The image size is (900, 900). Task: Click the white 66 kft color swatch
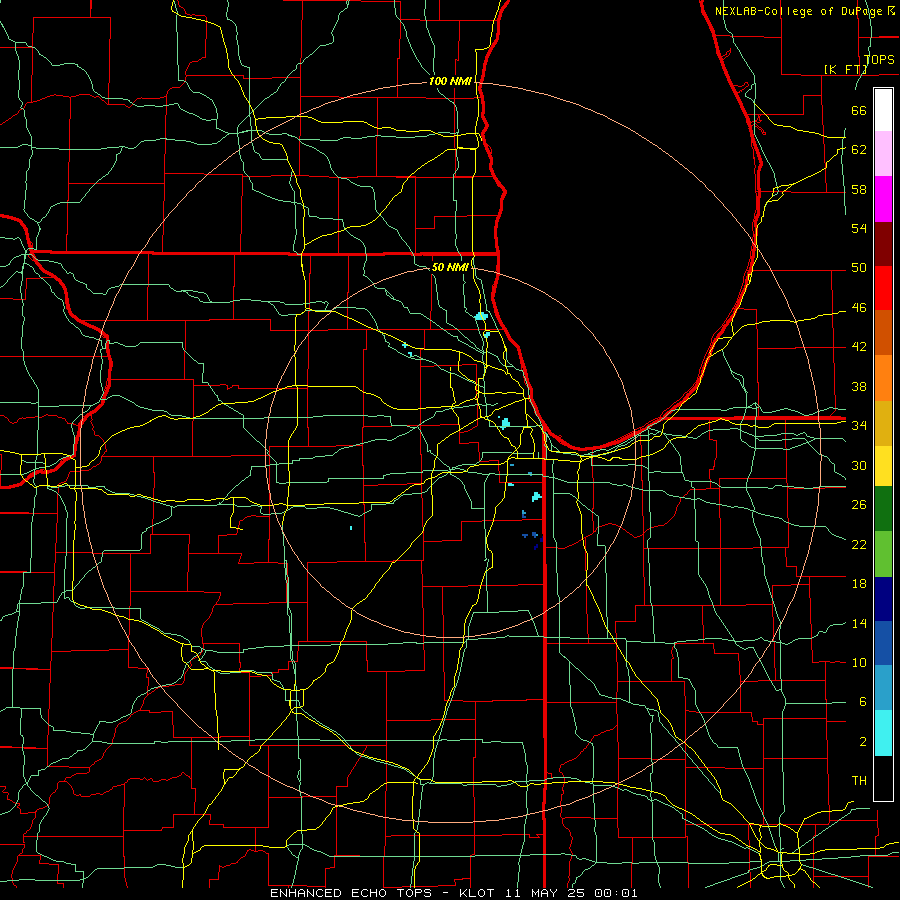pos(883,110)
